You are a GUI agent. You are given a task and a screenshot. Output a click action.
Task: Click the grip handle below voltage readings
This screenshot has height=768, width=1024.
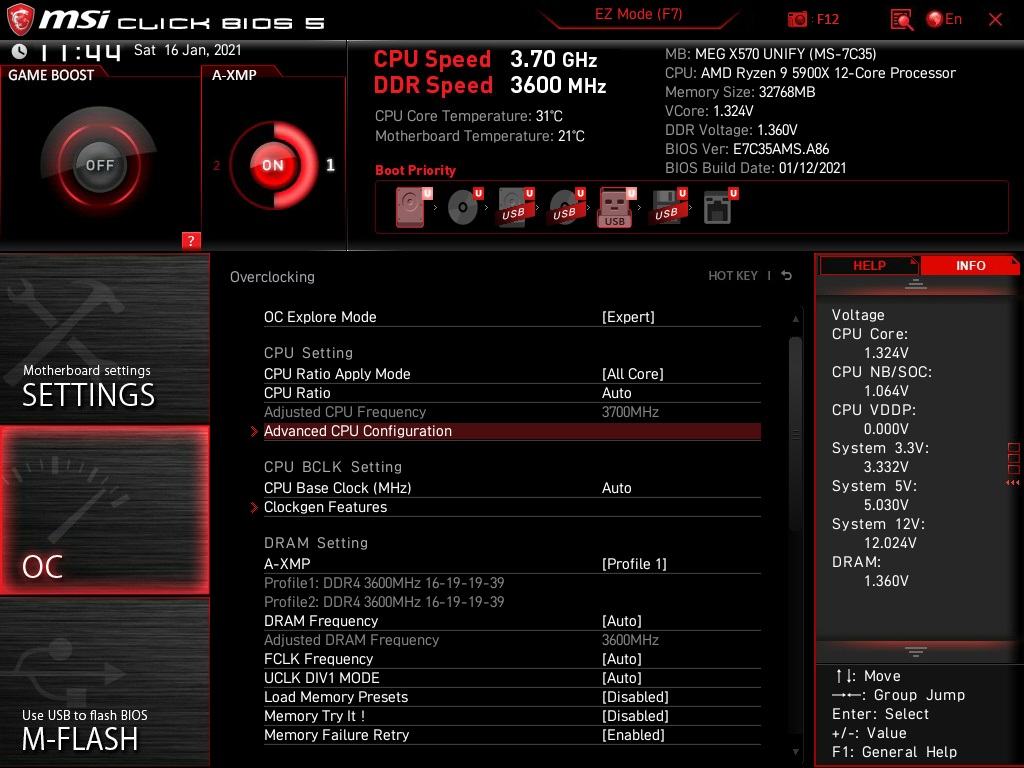[916, 651]
